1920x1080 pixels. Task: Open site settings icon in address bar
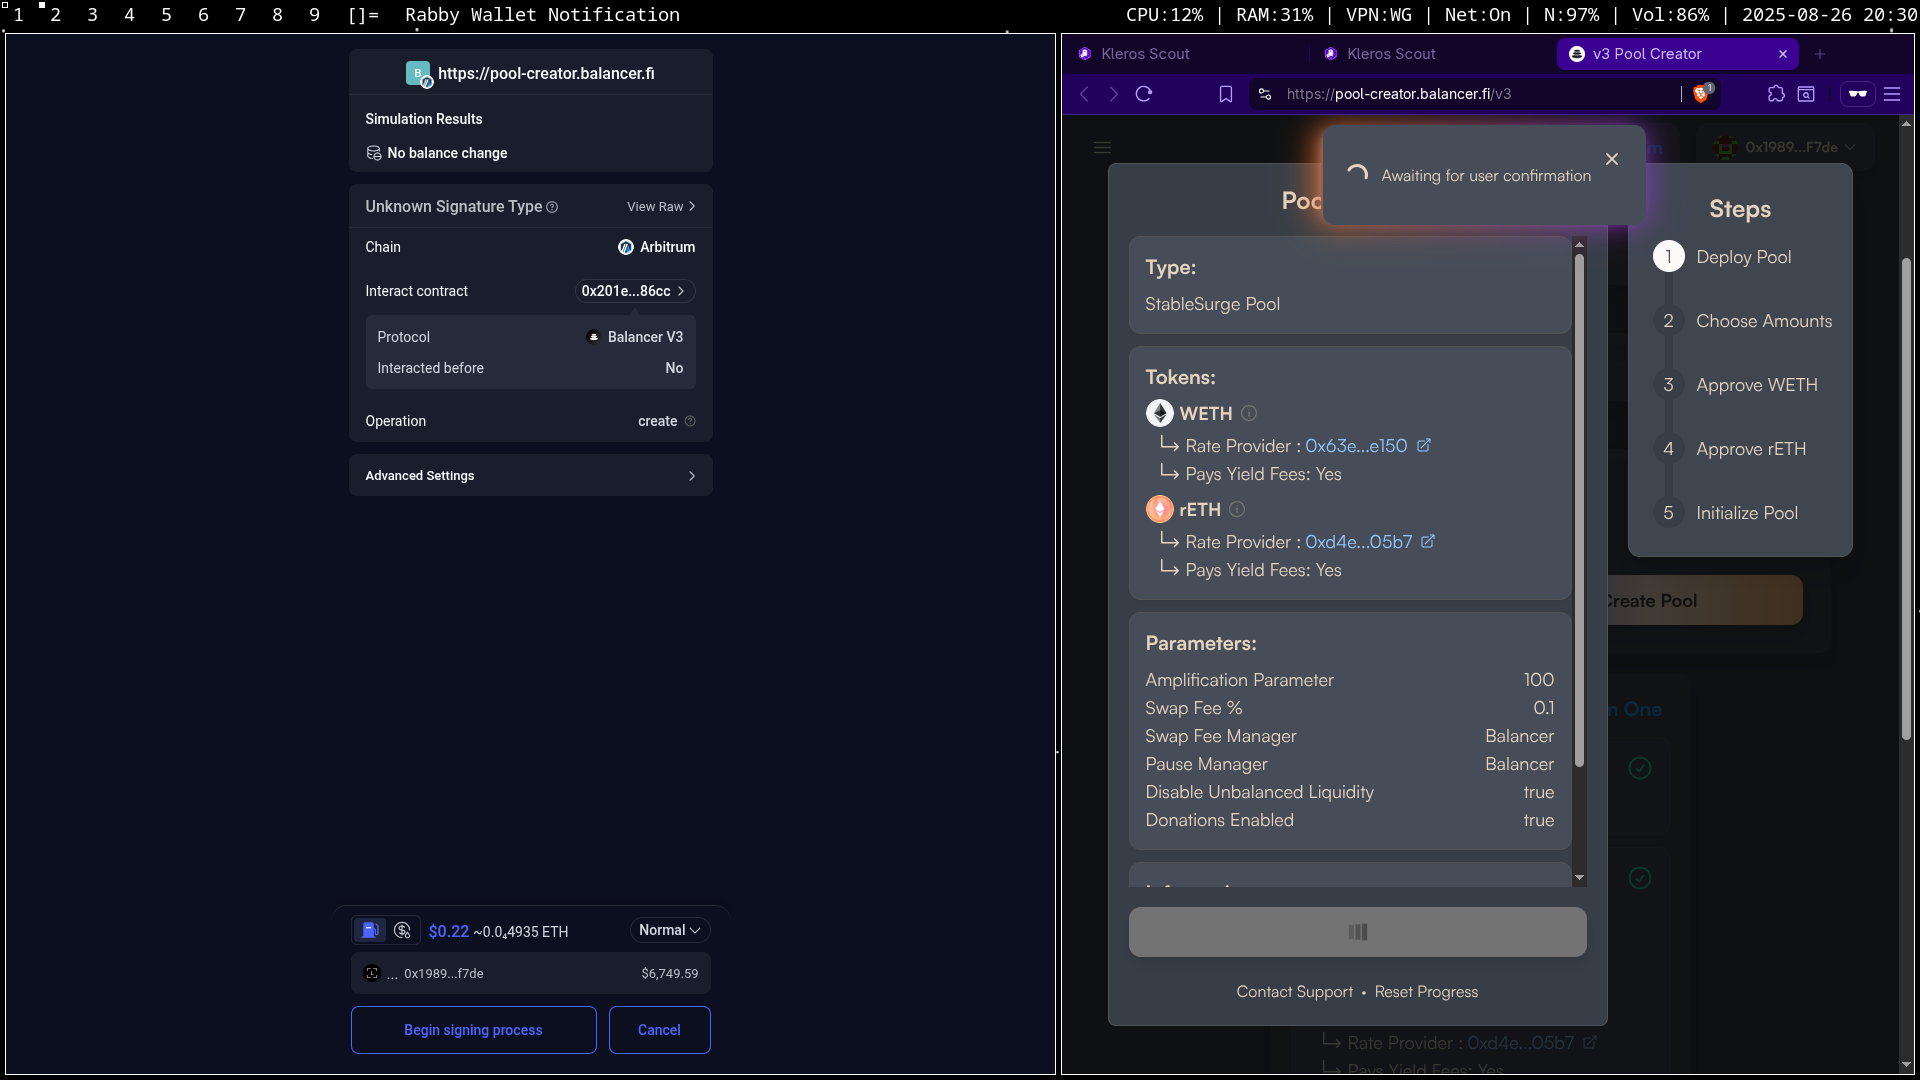[1265, 94]
